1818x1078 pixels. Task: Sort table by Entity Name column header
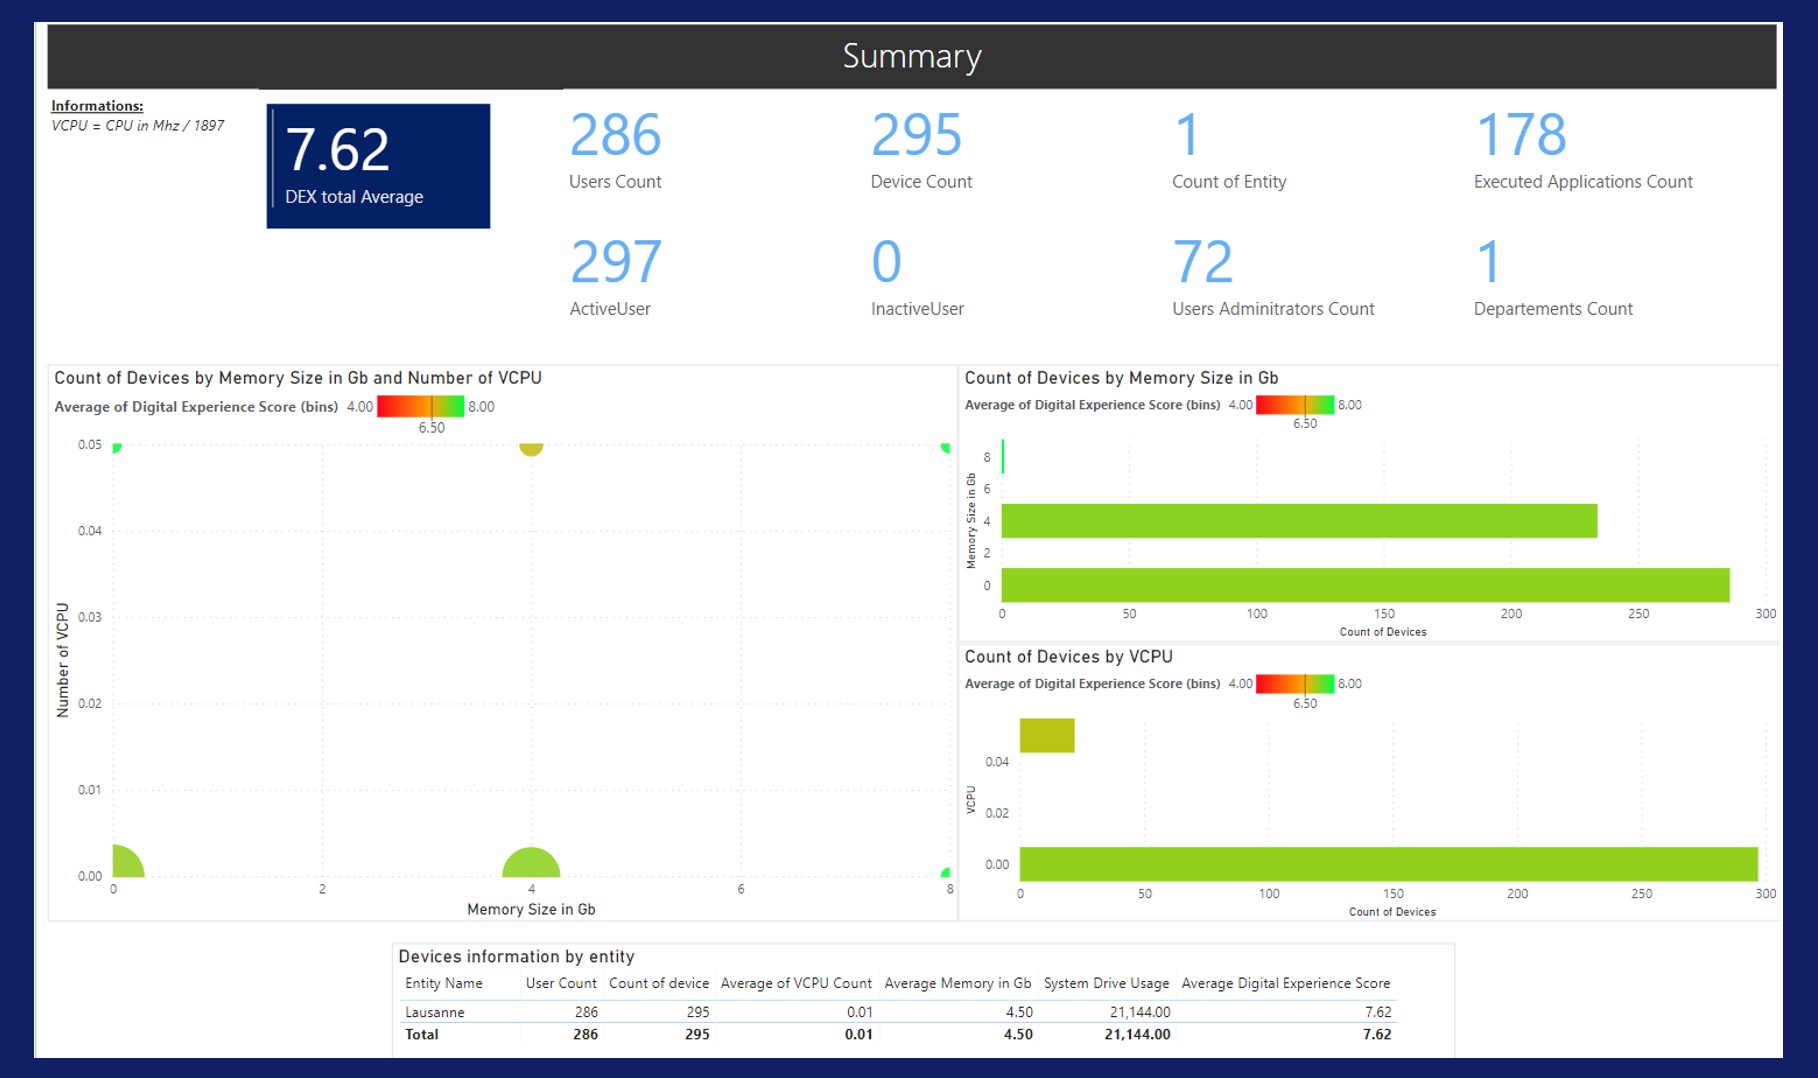(x=443, y=983)
